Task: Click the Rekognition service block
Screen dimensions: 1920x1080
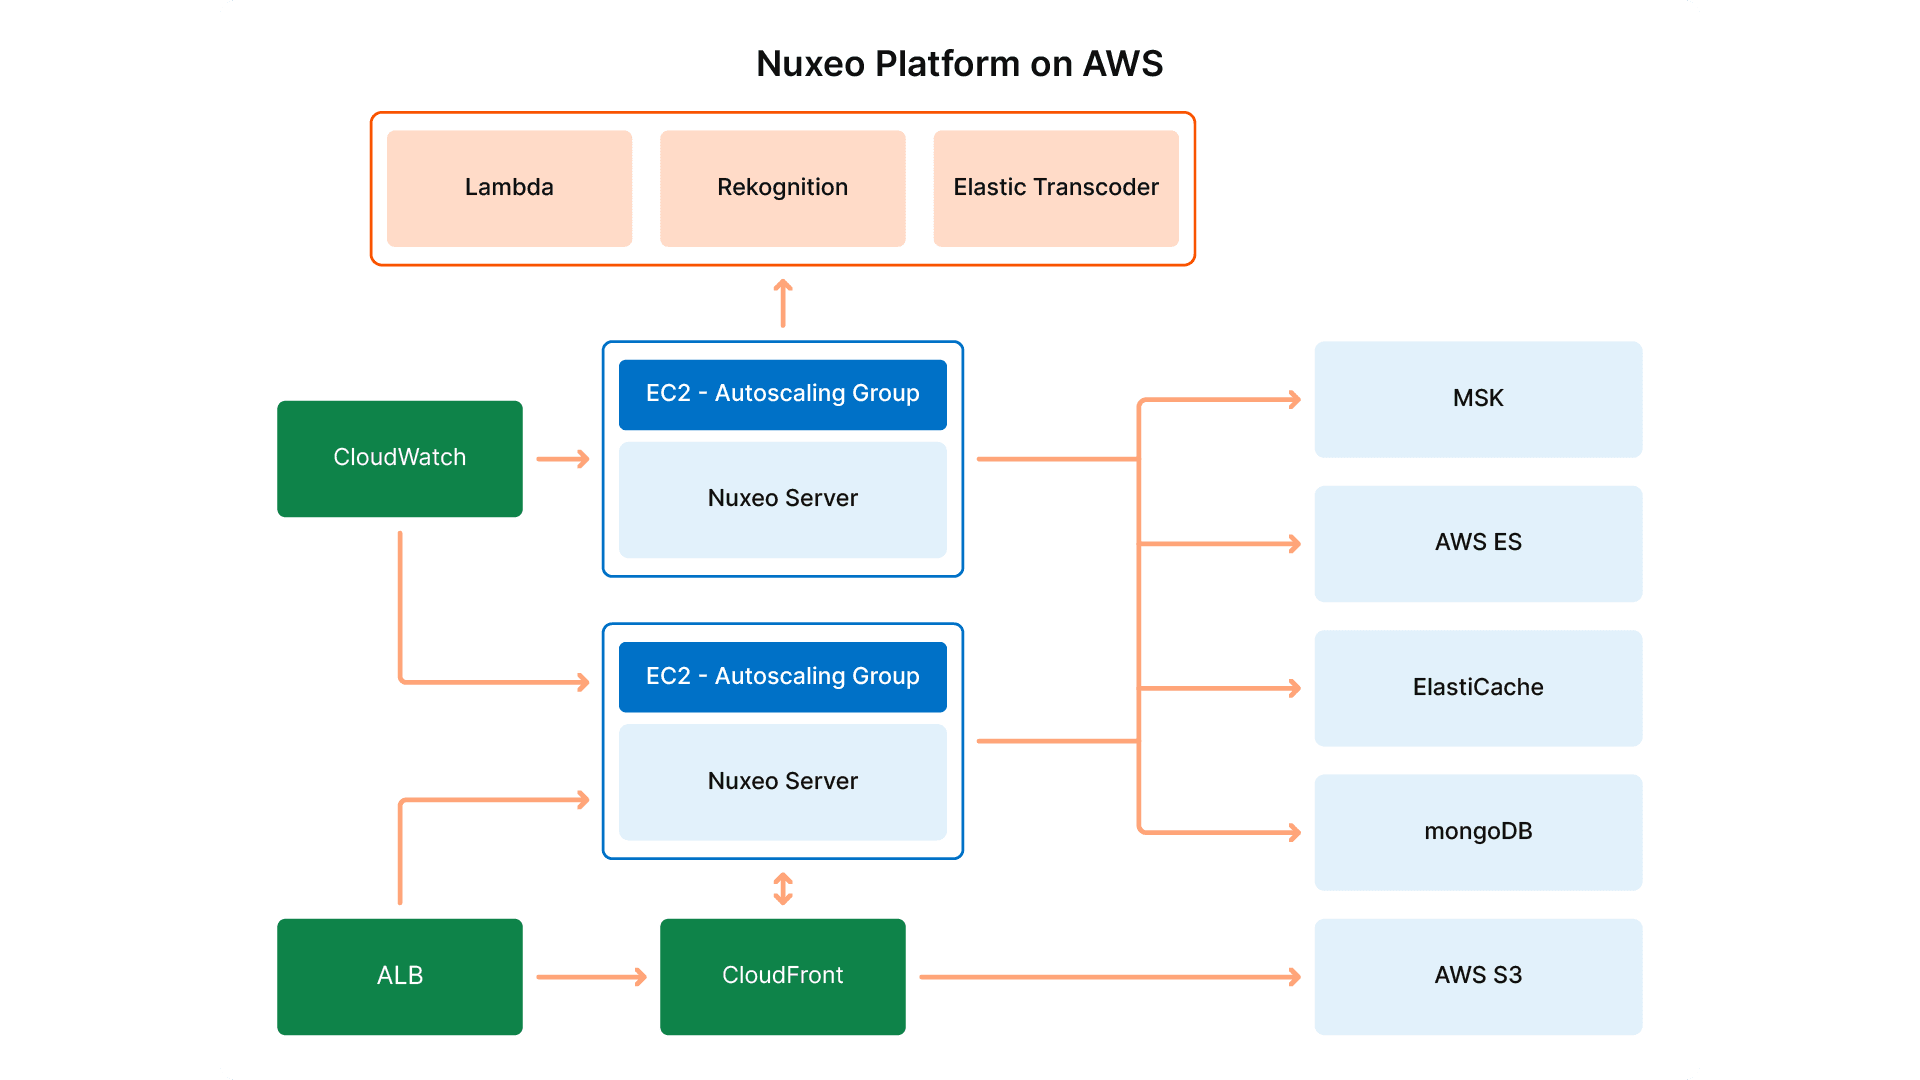Action: pos(782,187)
